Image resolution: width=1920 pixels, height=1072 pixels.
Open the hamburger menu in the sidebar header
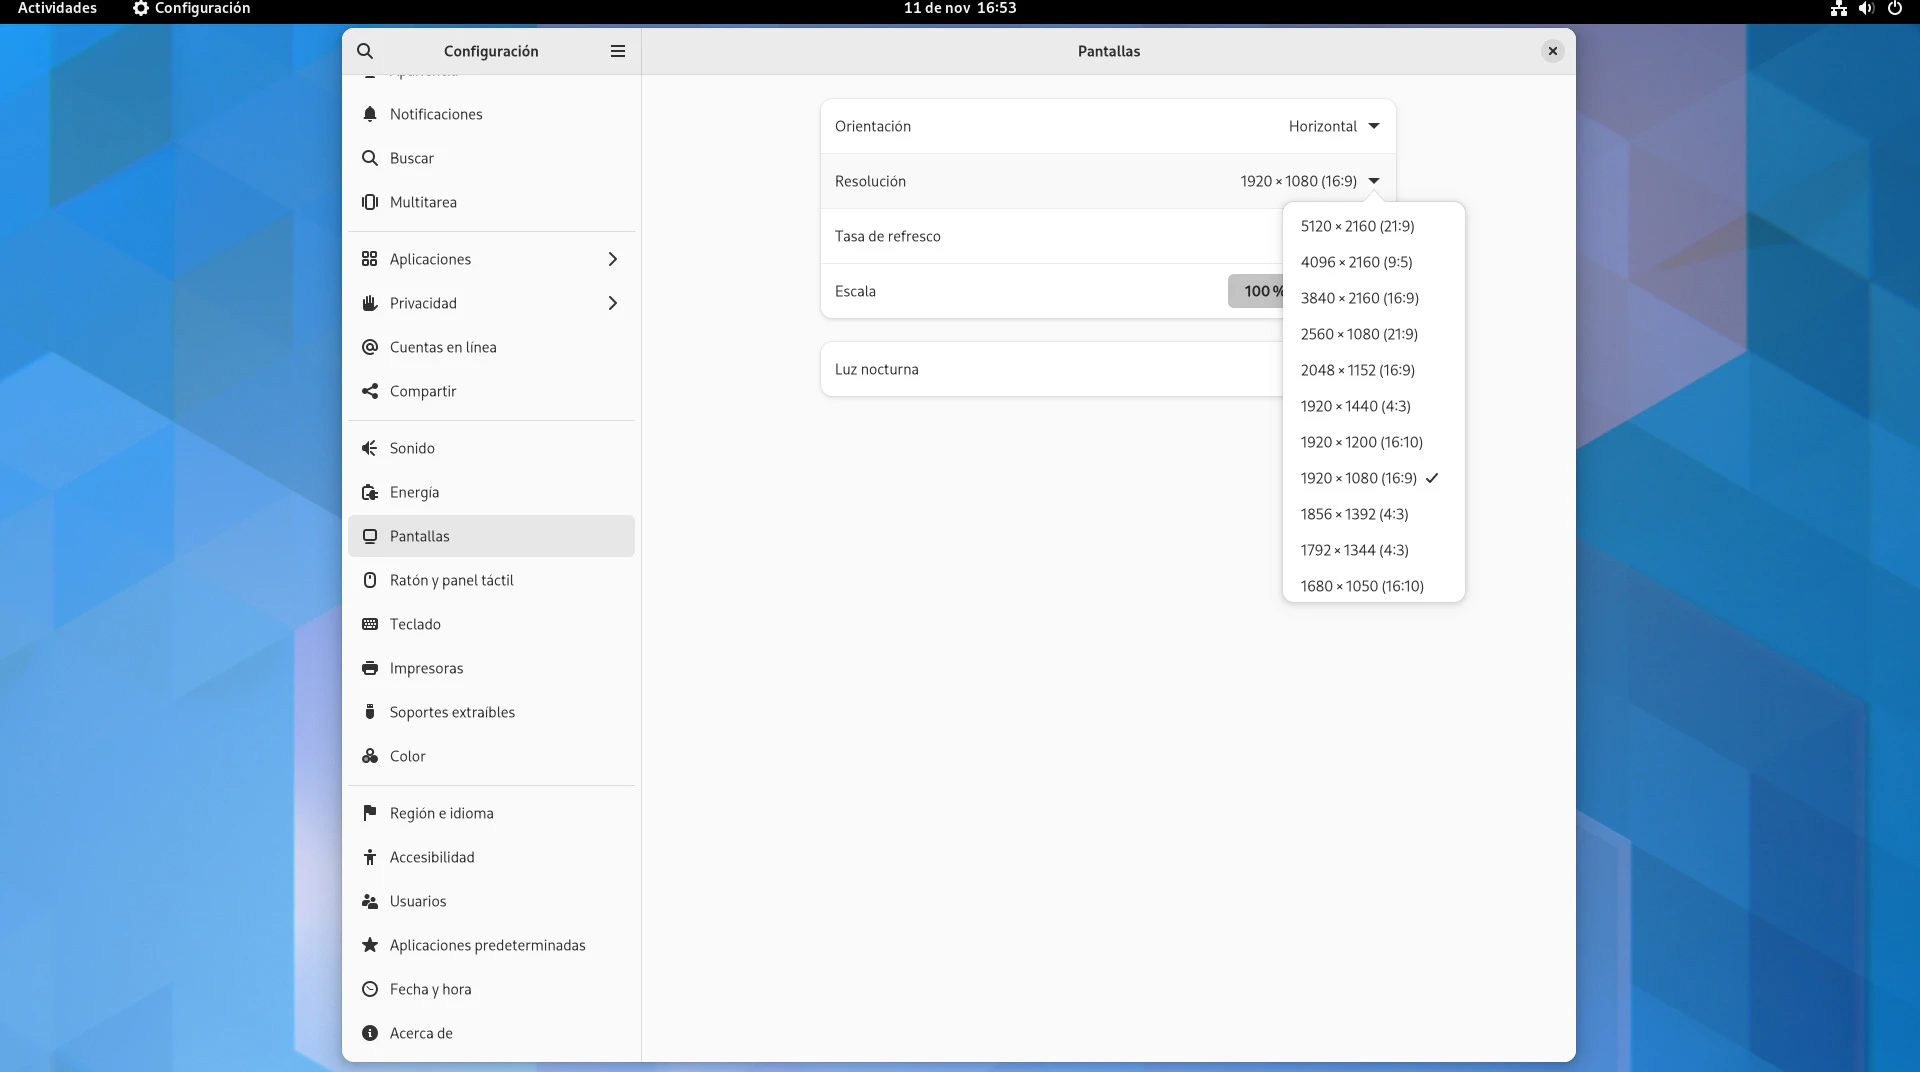pos(618,51)
